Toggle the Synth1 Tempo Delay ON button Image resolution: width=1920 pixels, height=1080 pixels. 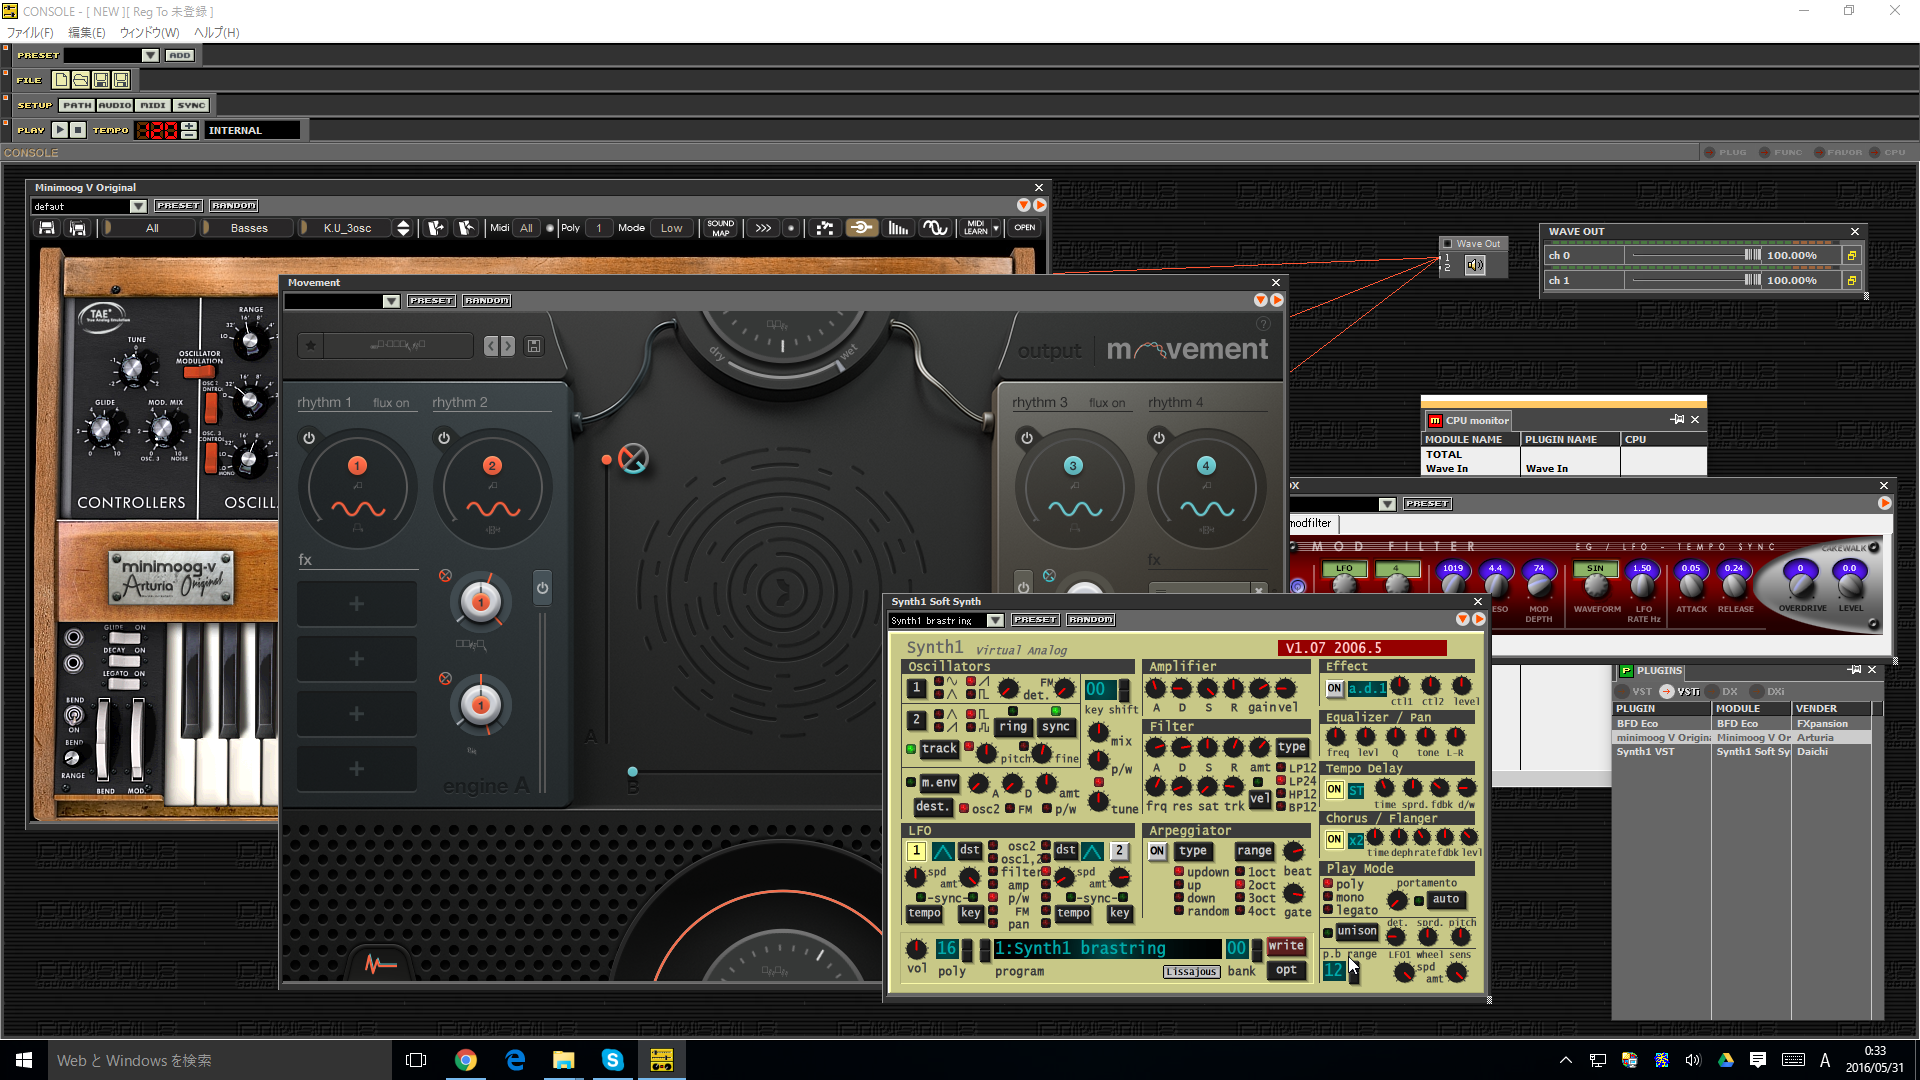[1335, 789]
